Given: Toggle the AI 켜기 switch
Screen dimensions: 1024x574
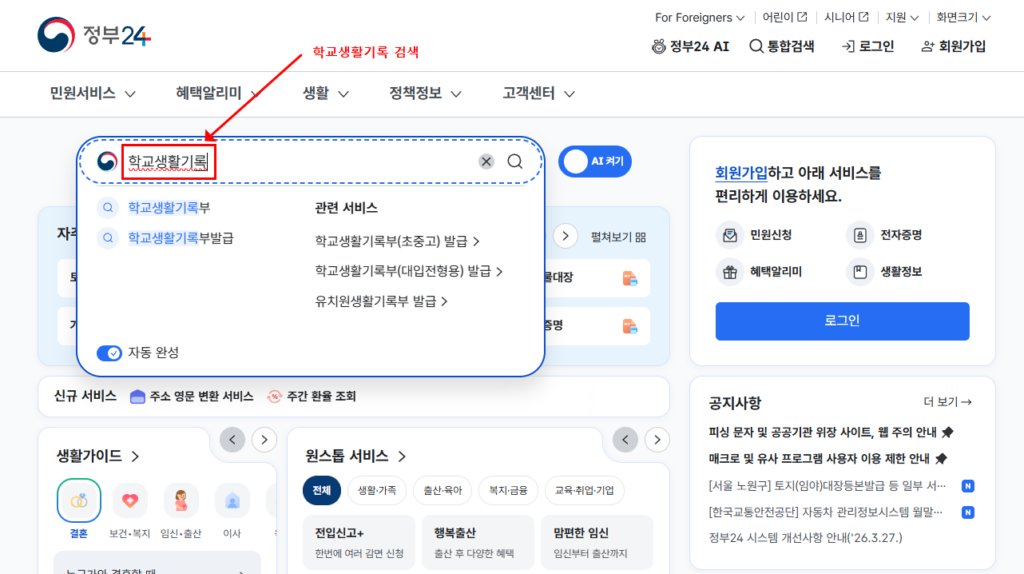Looking at the screenshot, I should point(594,161).
